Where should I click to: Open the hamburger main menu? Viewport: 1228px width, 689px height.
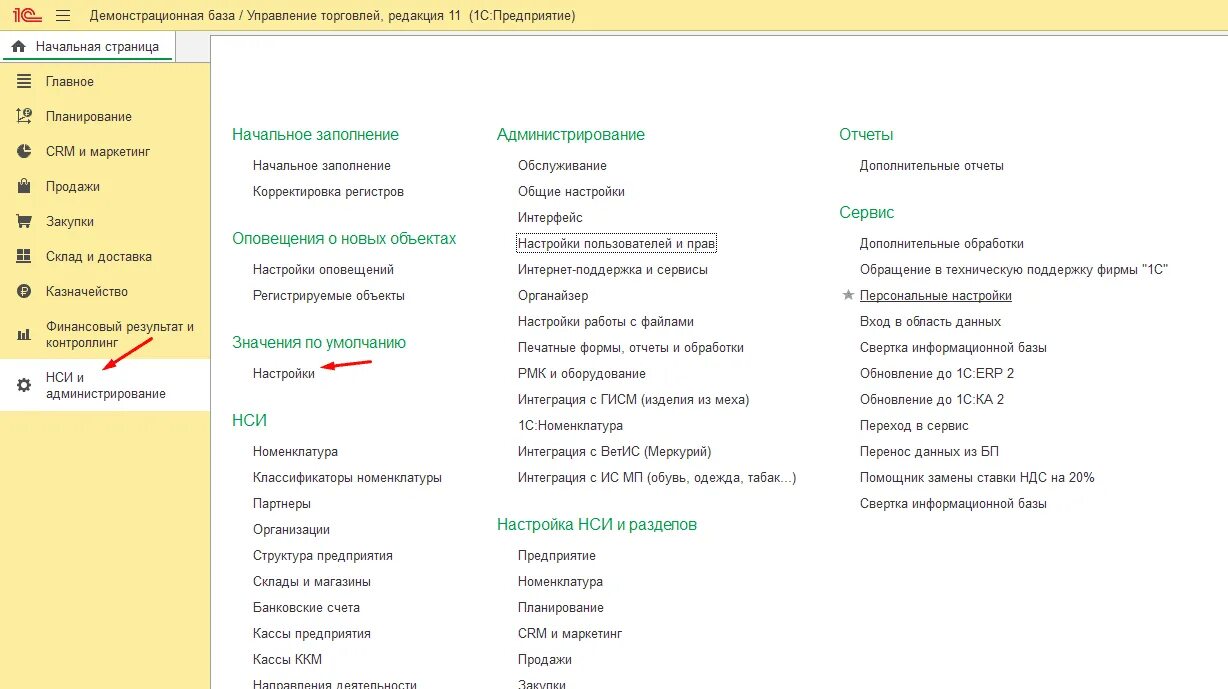point(63,16)
